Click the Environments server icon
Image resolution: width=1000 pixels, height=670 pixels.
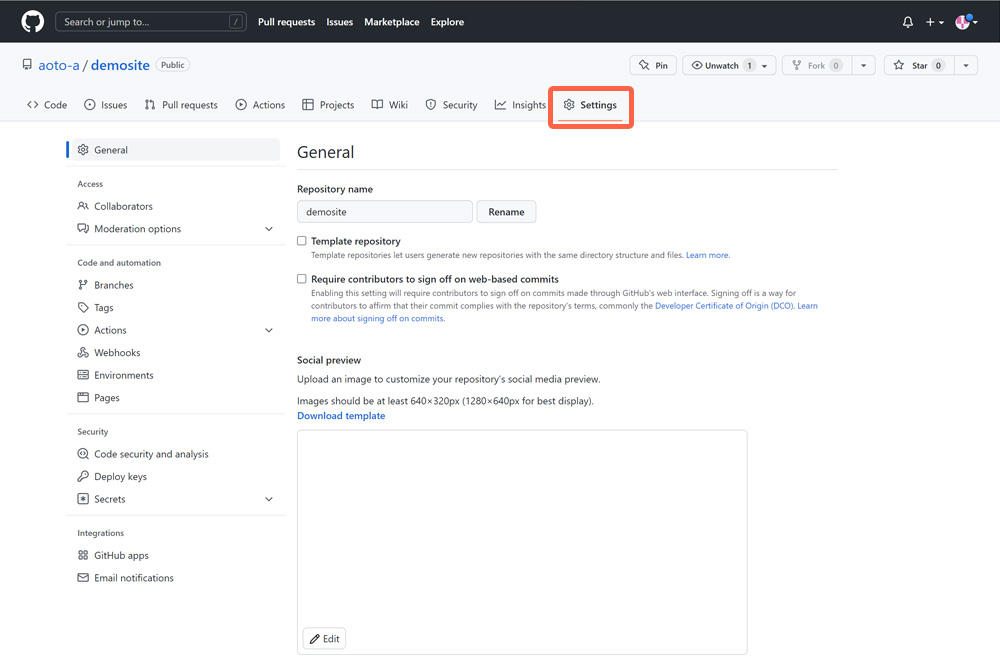point(83,375)
